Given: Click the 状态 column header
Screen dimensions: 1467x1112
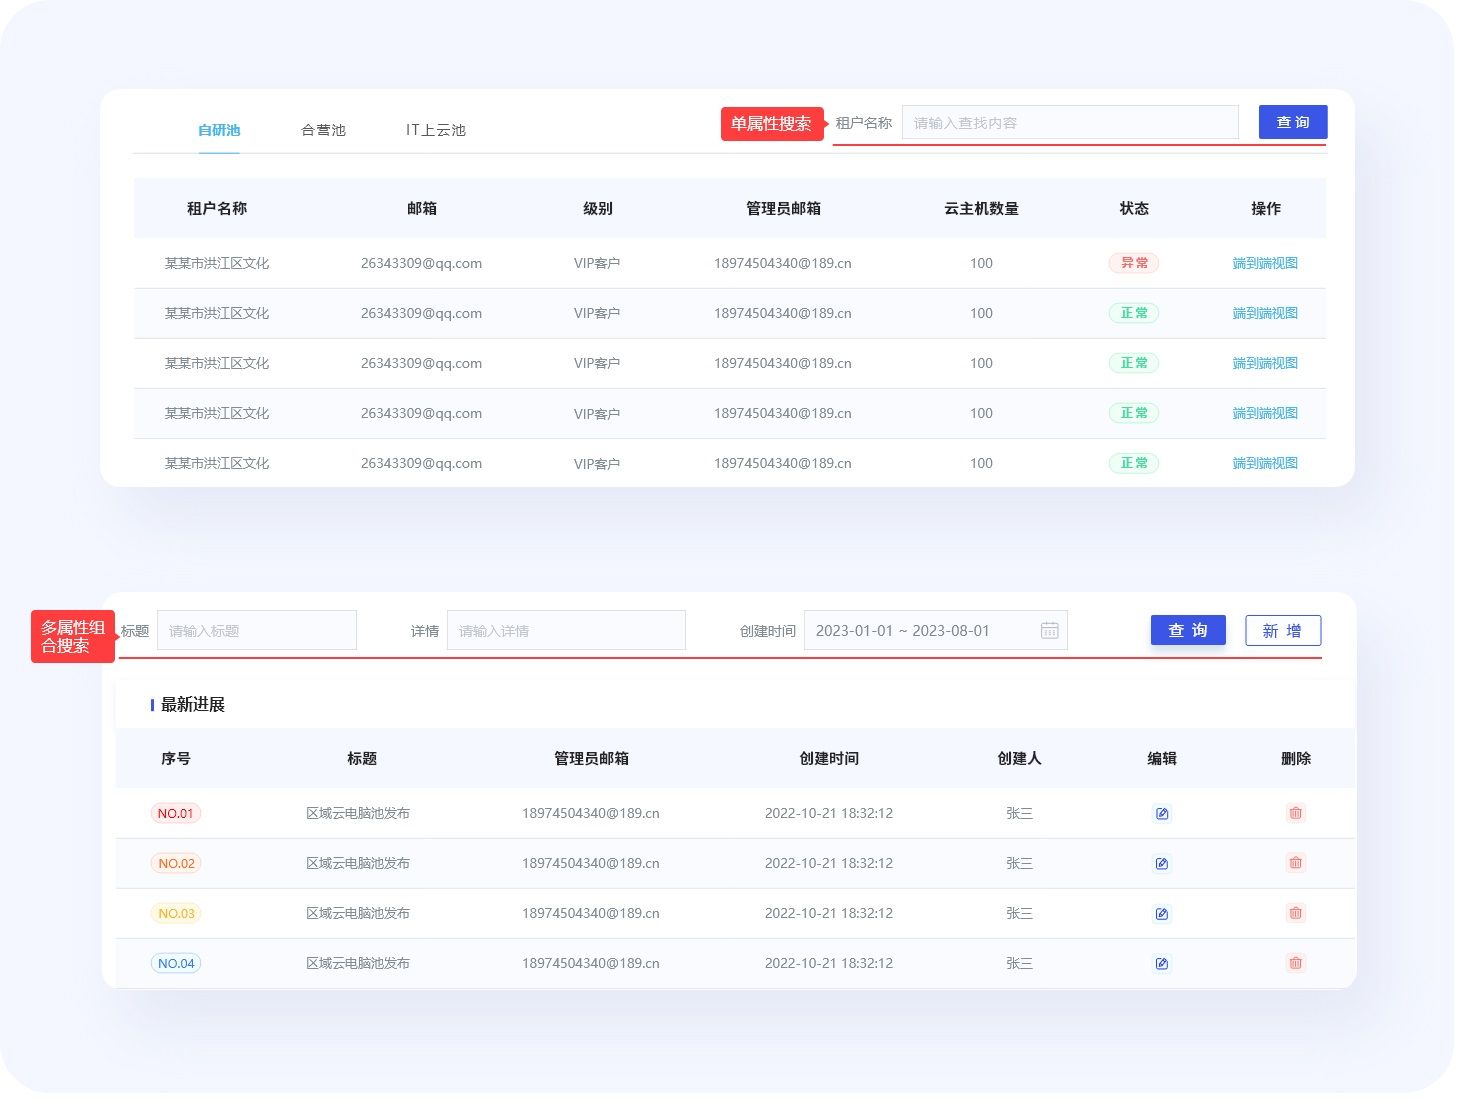Looking at the screenshot, I should [x=1134, y=208].
